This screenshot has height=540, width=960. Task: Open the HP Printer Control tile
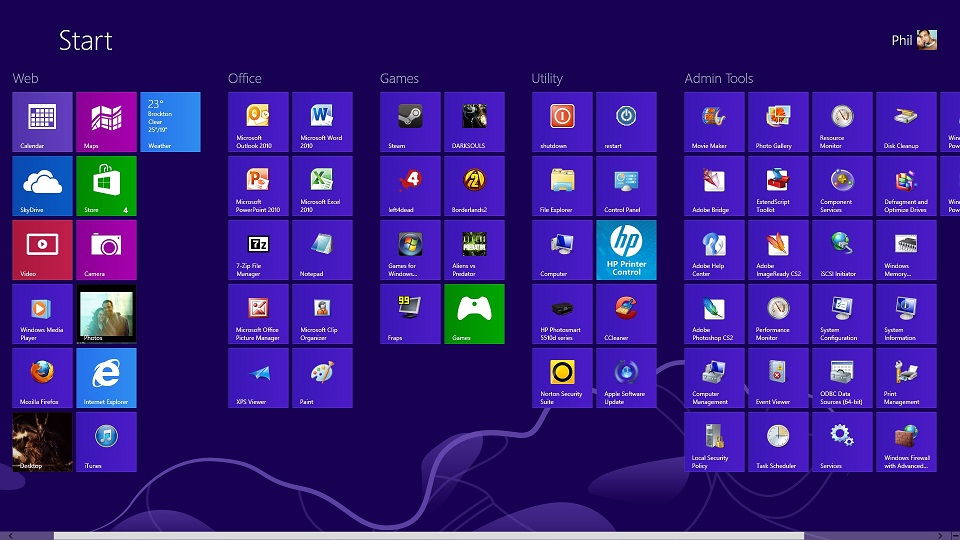626,250
